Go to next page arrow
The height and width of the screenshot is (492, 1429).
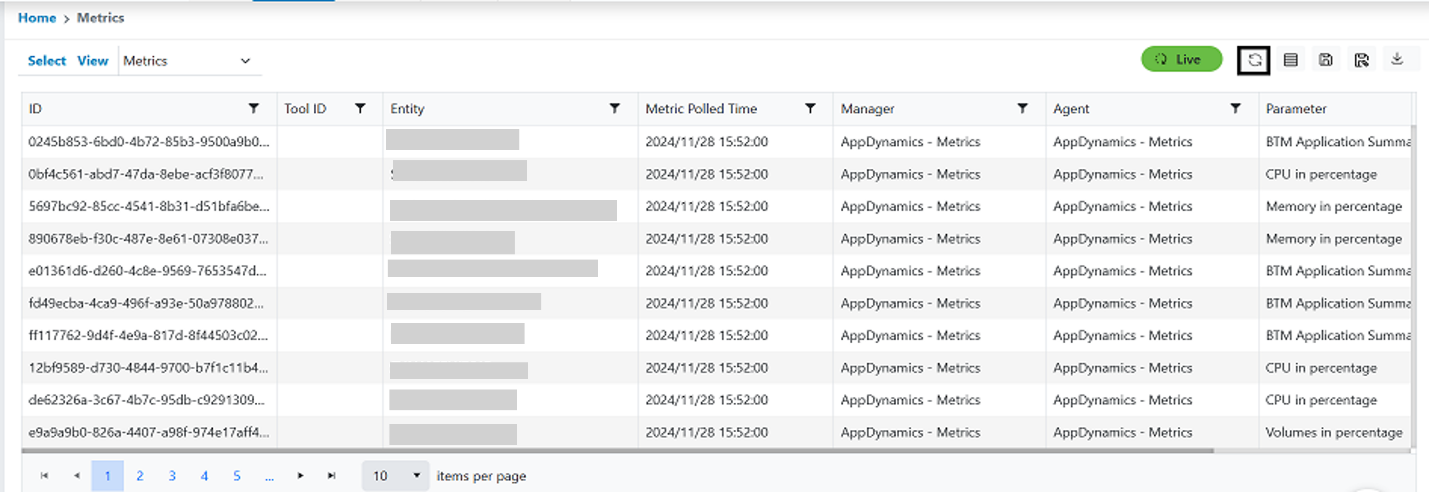tap(300, 476)
